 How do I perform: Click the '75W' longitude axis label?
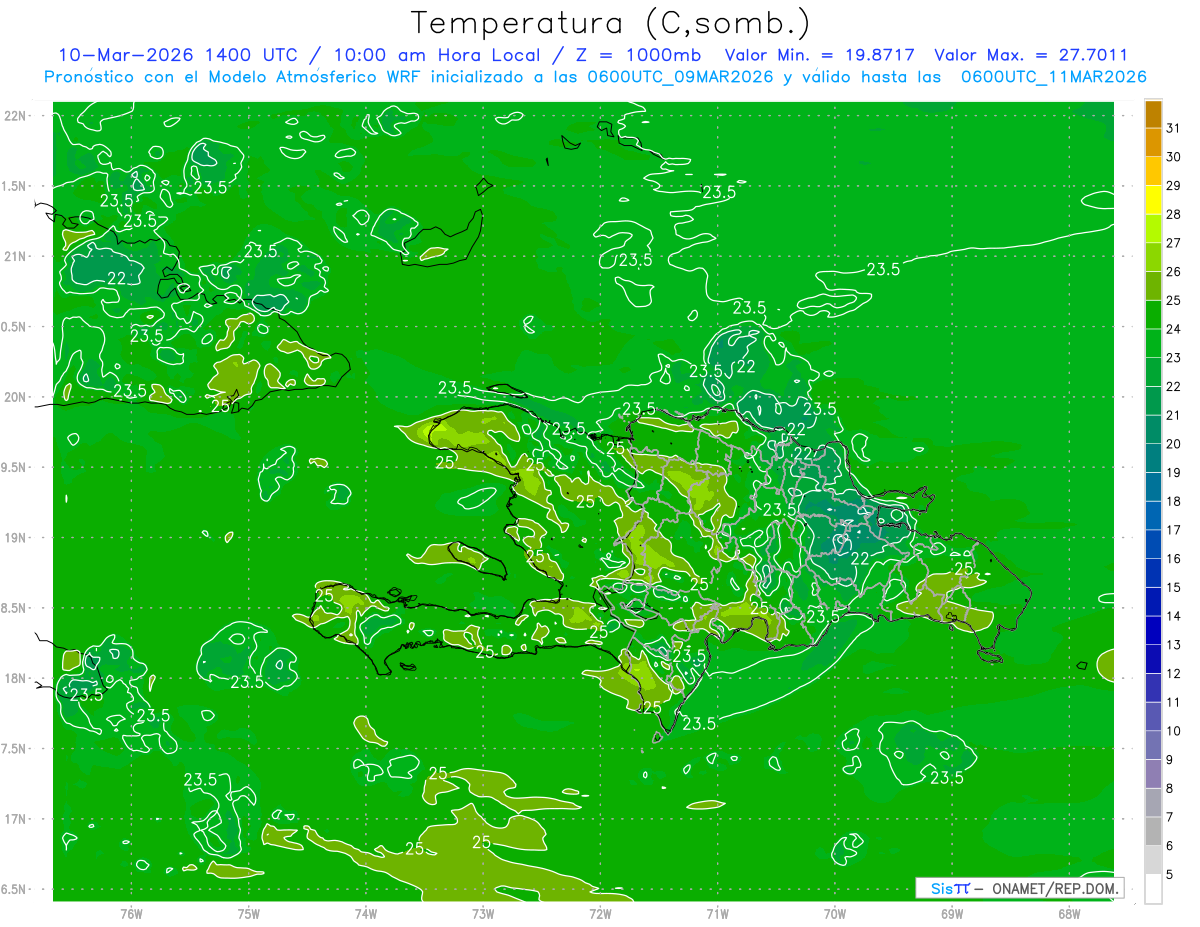click(249, 914)
